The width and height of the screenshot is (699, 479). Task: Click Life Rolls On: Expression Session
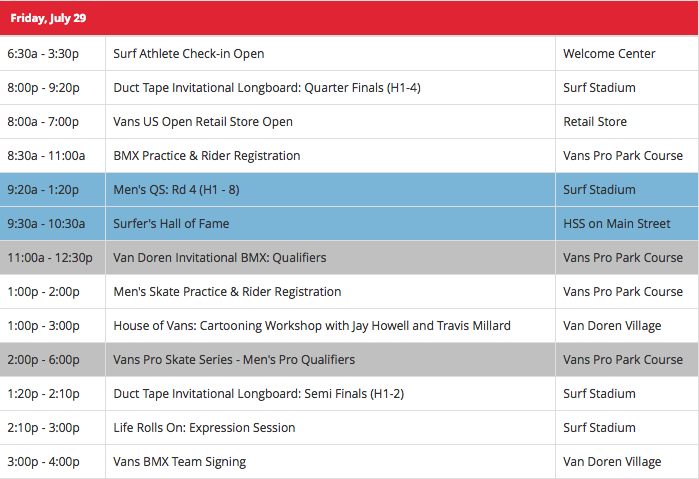click(x=204, y=428)
